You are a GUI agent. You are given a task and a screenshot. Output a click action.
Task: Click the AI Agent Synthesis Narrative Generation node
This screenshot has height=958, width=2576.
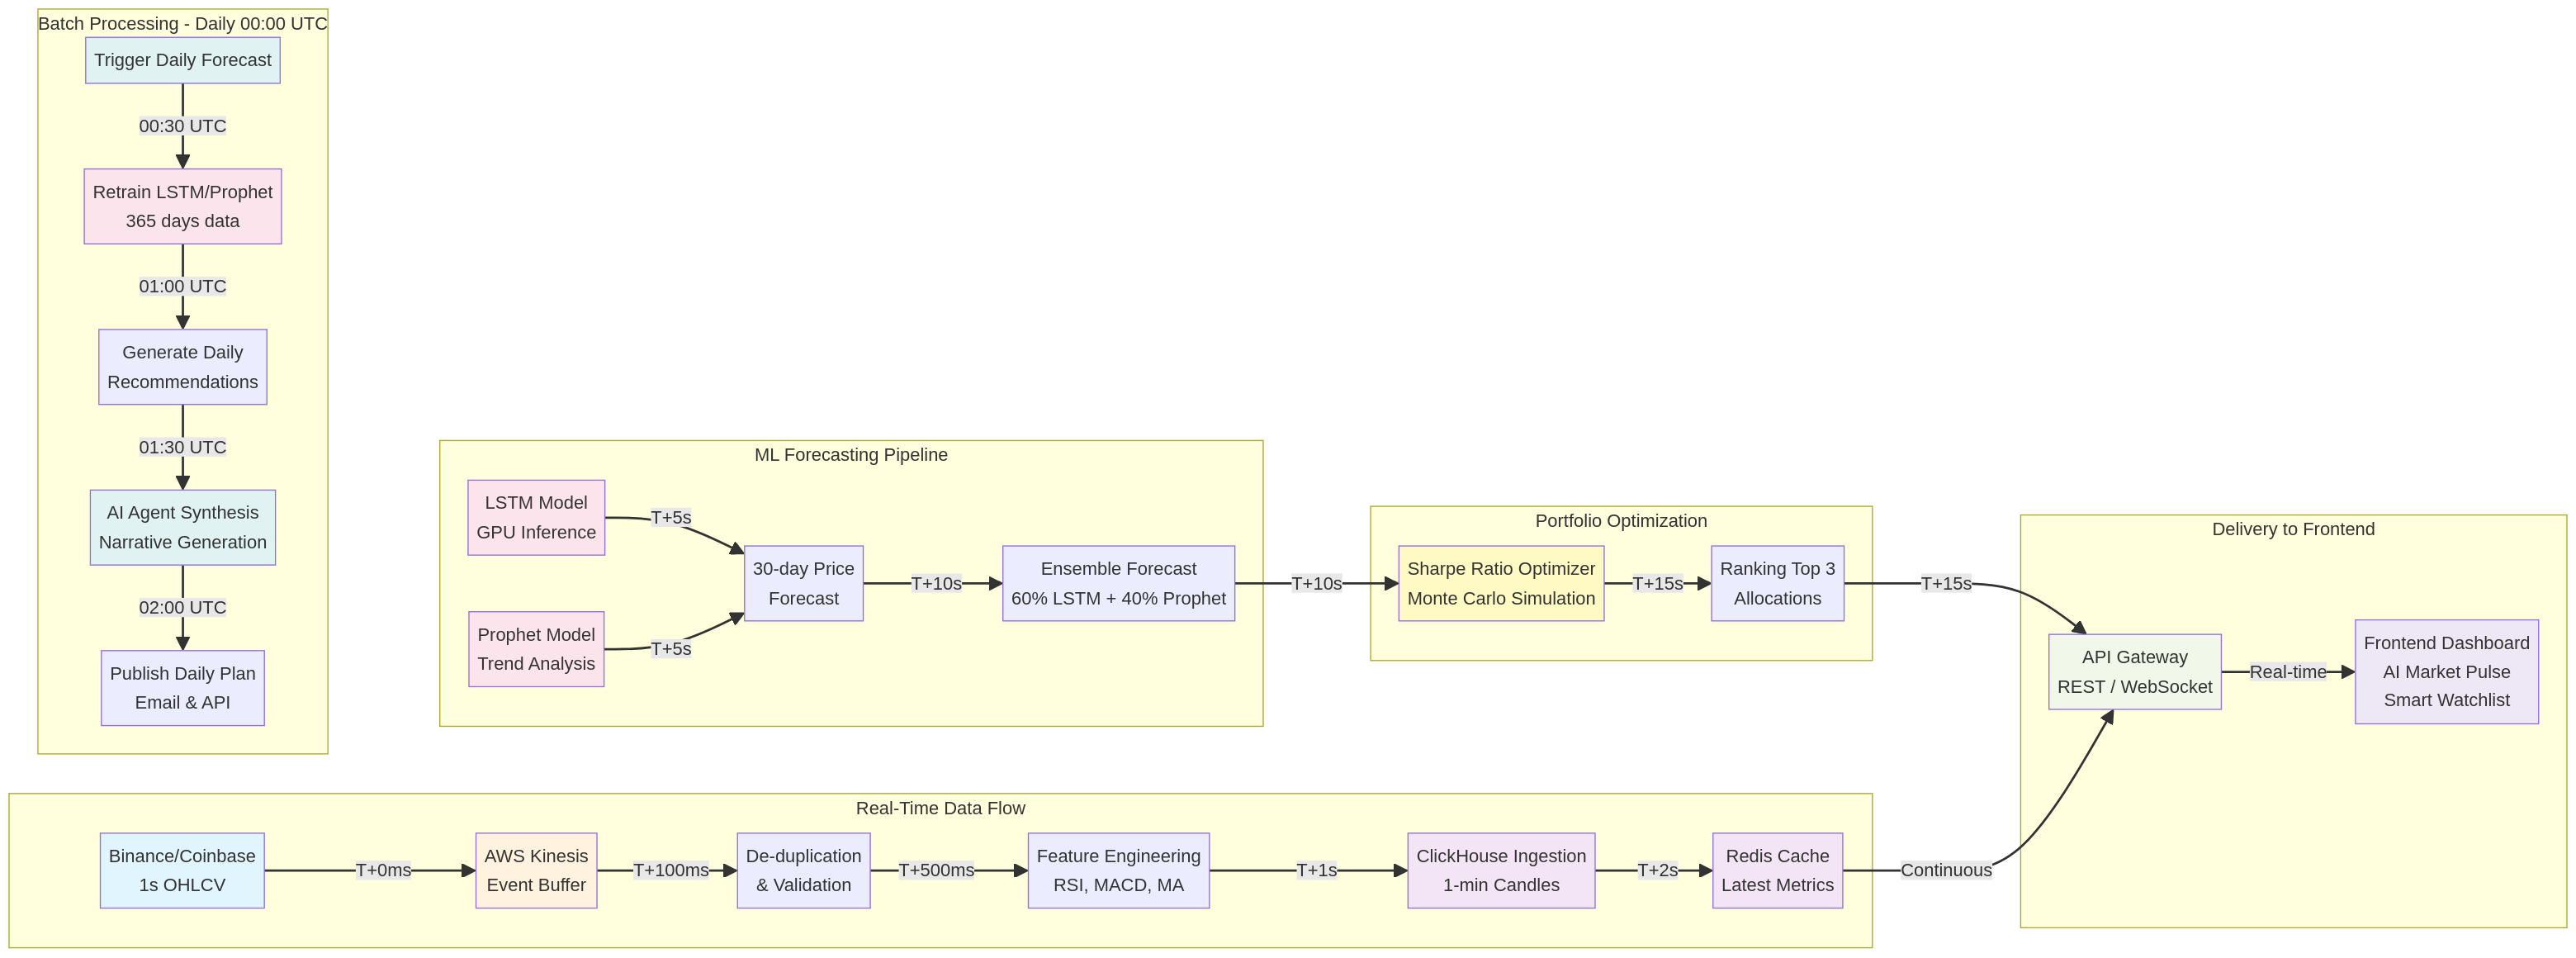tap(182, 527)
